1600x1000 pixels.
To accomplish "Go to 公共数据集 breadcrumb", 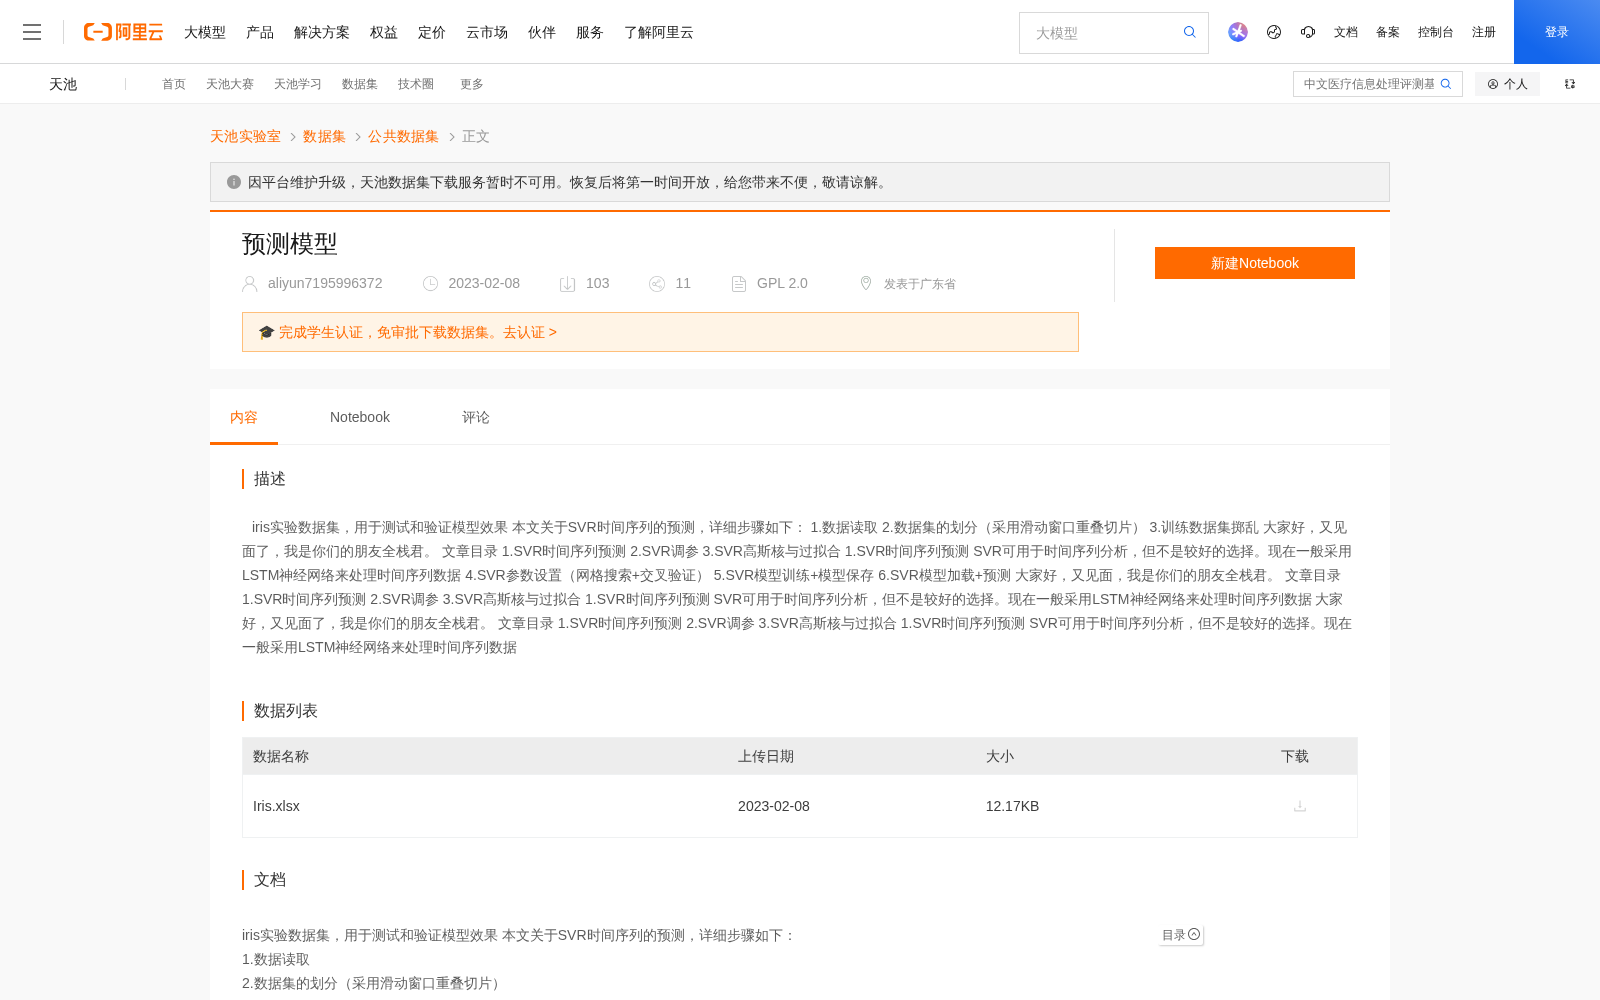I will pos(403,136).
